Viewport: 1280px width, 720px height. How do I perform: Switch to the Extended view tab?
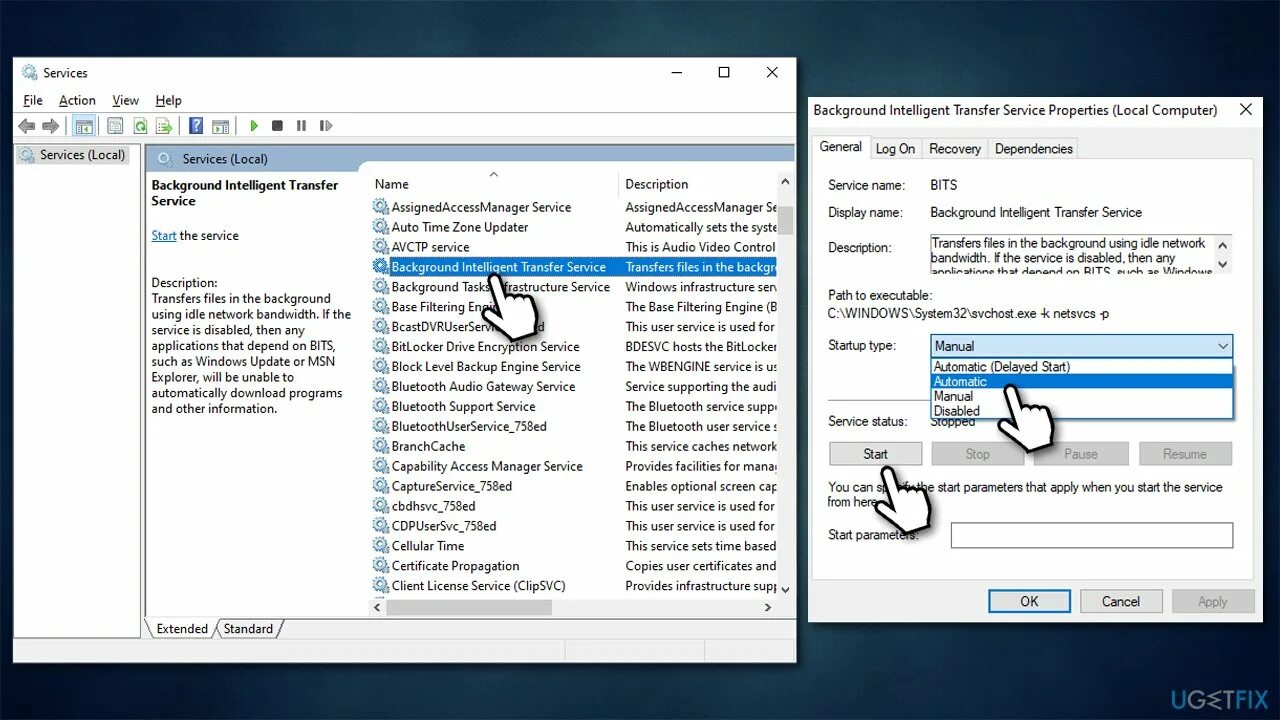click(182, 629)
